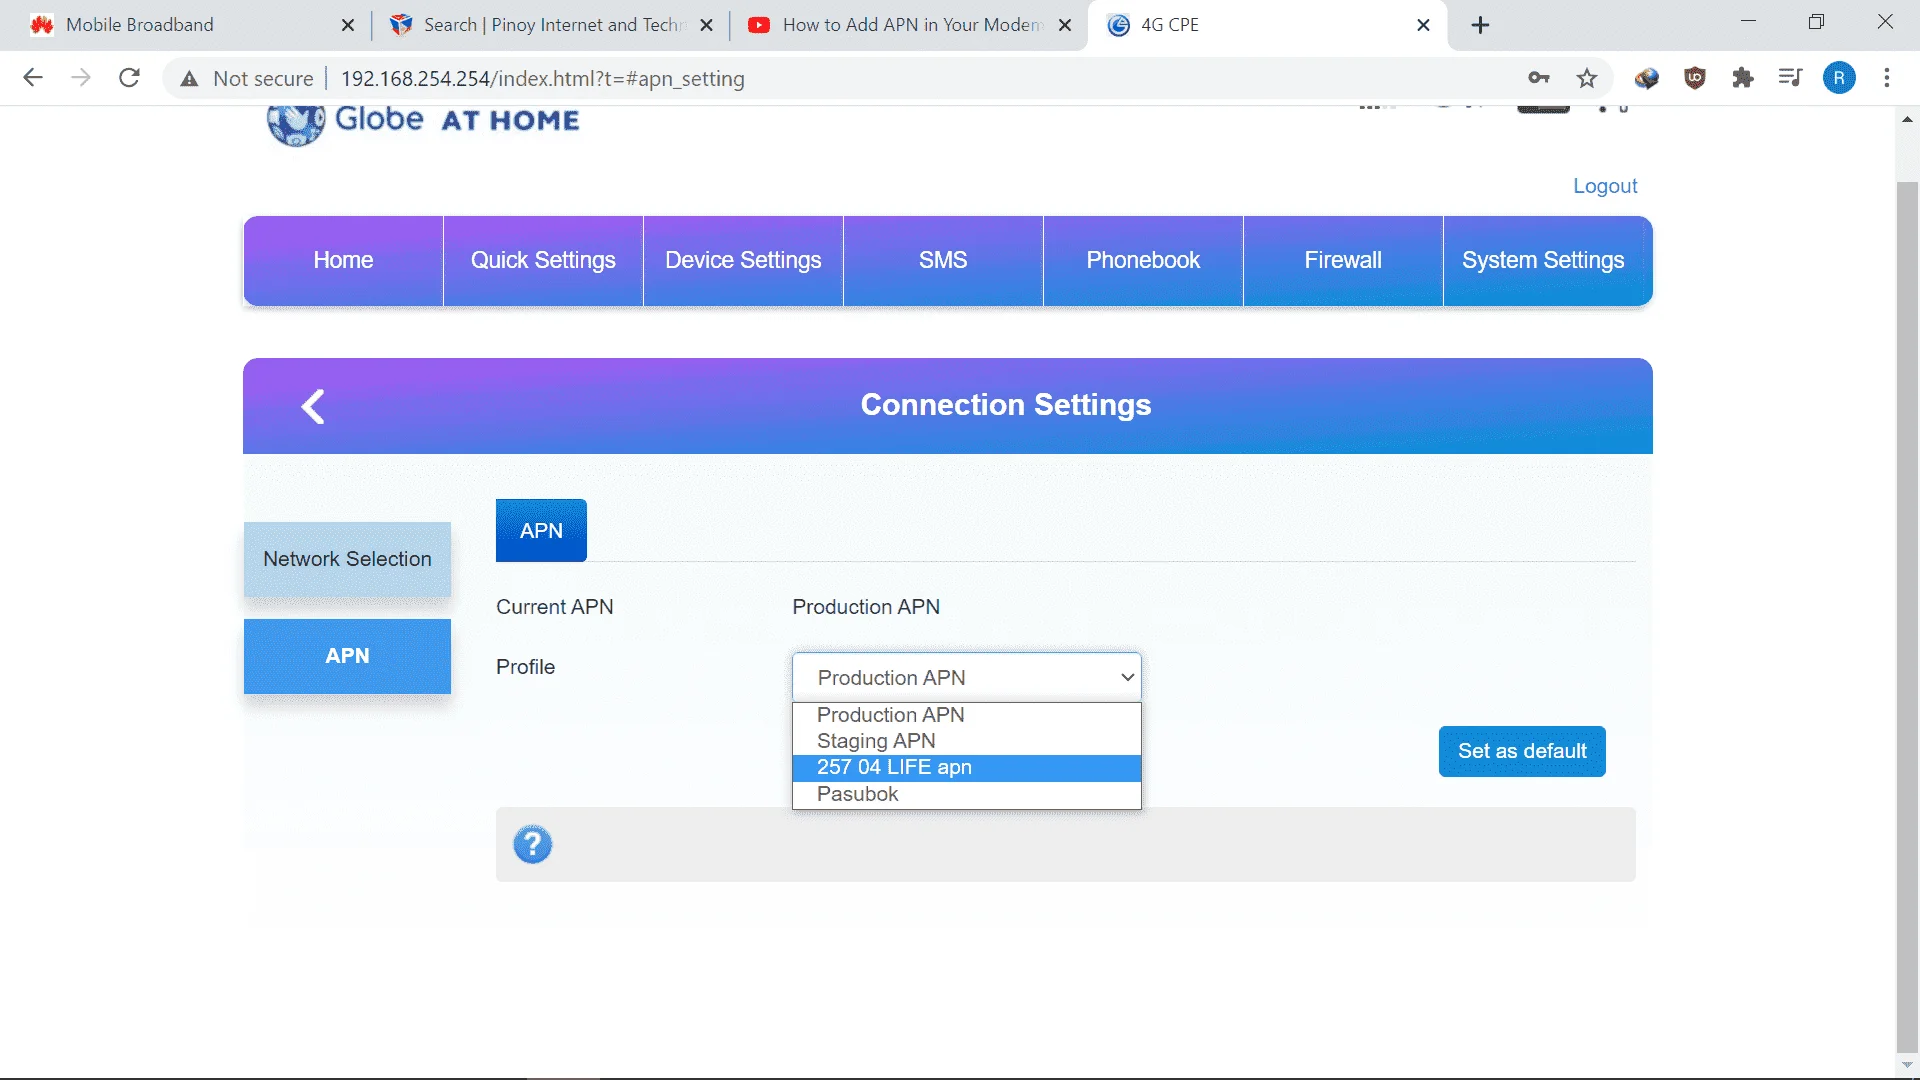1920x1080 pixels.
Task: Click the Not secure warning icon
Action: 189,78
